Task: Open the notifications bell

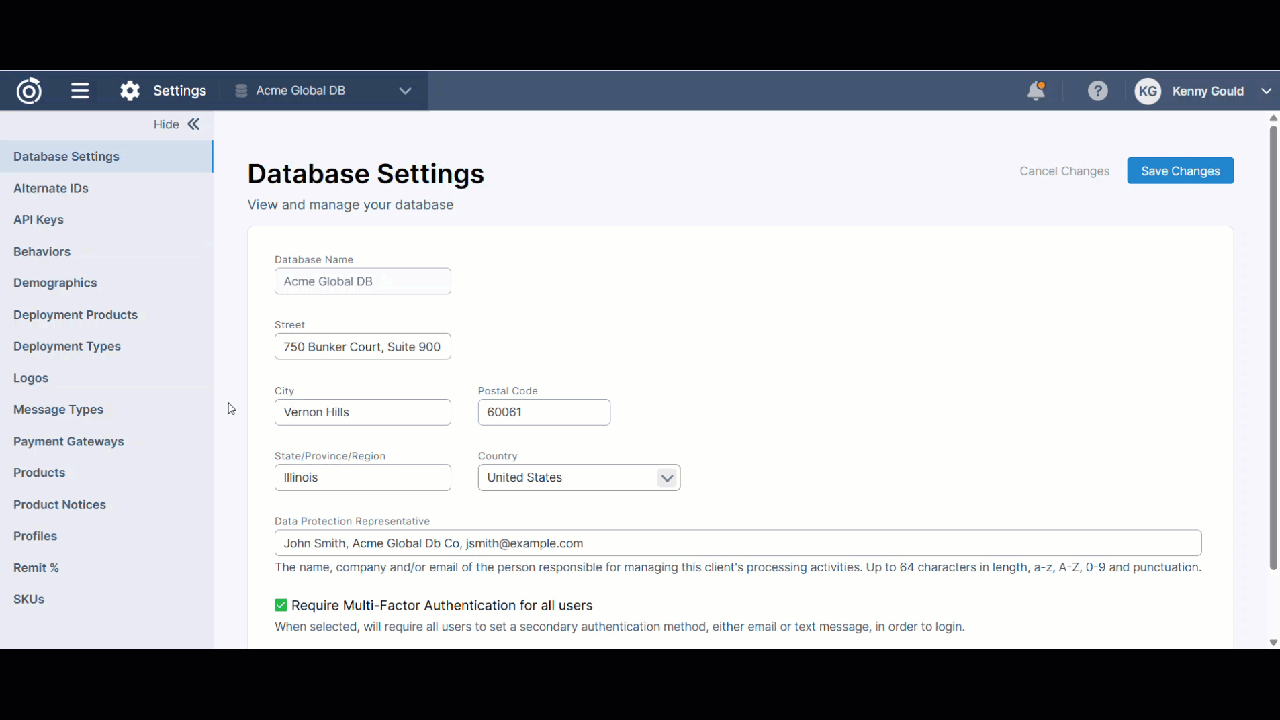Action: (1036, 91)
